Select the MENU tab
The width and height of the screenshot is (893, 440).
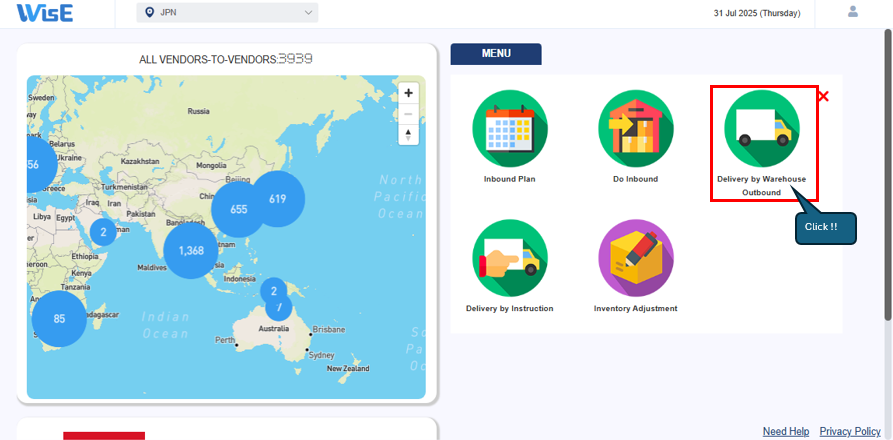tap(496, 54)
